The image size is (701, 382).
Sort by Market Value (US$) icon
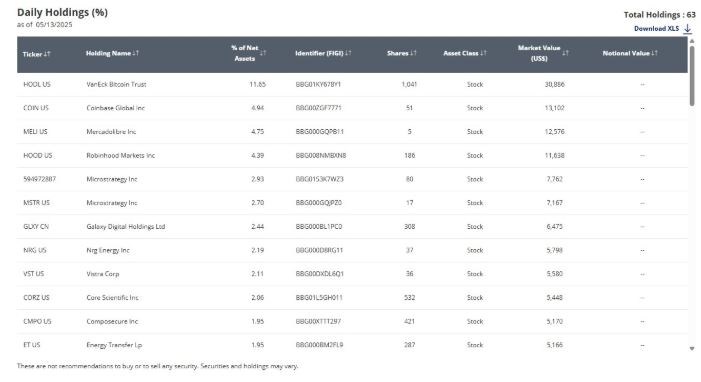(566, 53)
